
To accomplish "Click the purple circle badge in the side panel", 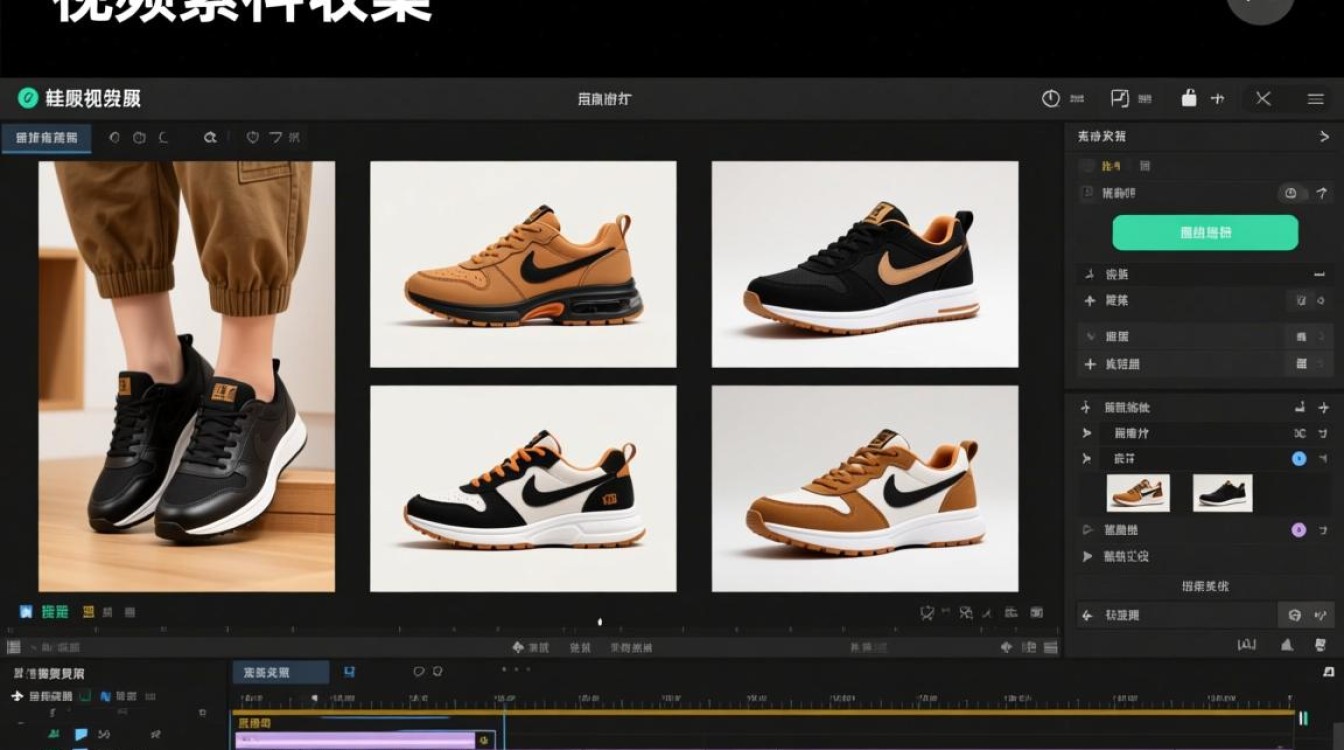I will tap(1299, 530).
